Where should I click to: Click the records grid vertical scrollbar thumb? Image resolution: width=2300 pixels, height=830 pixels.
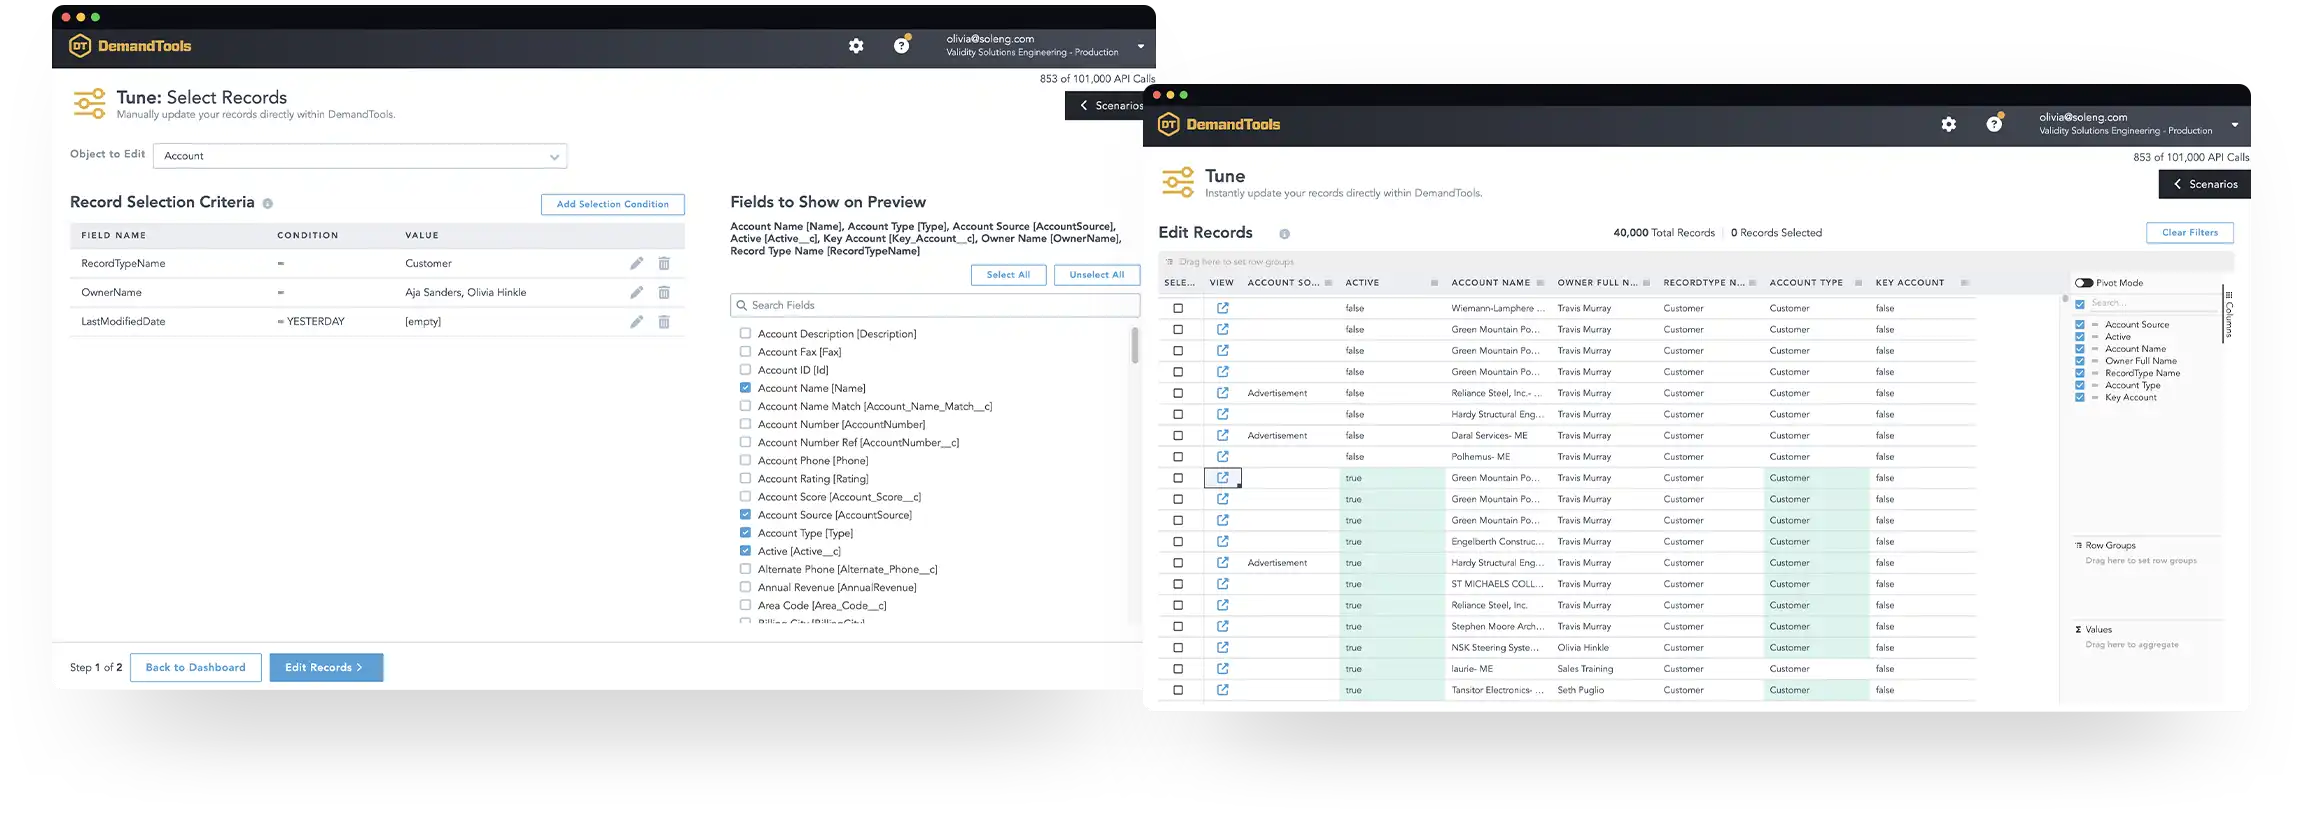tap(2065, 299)
